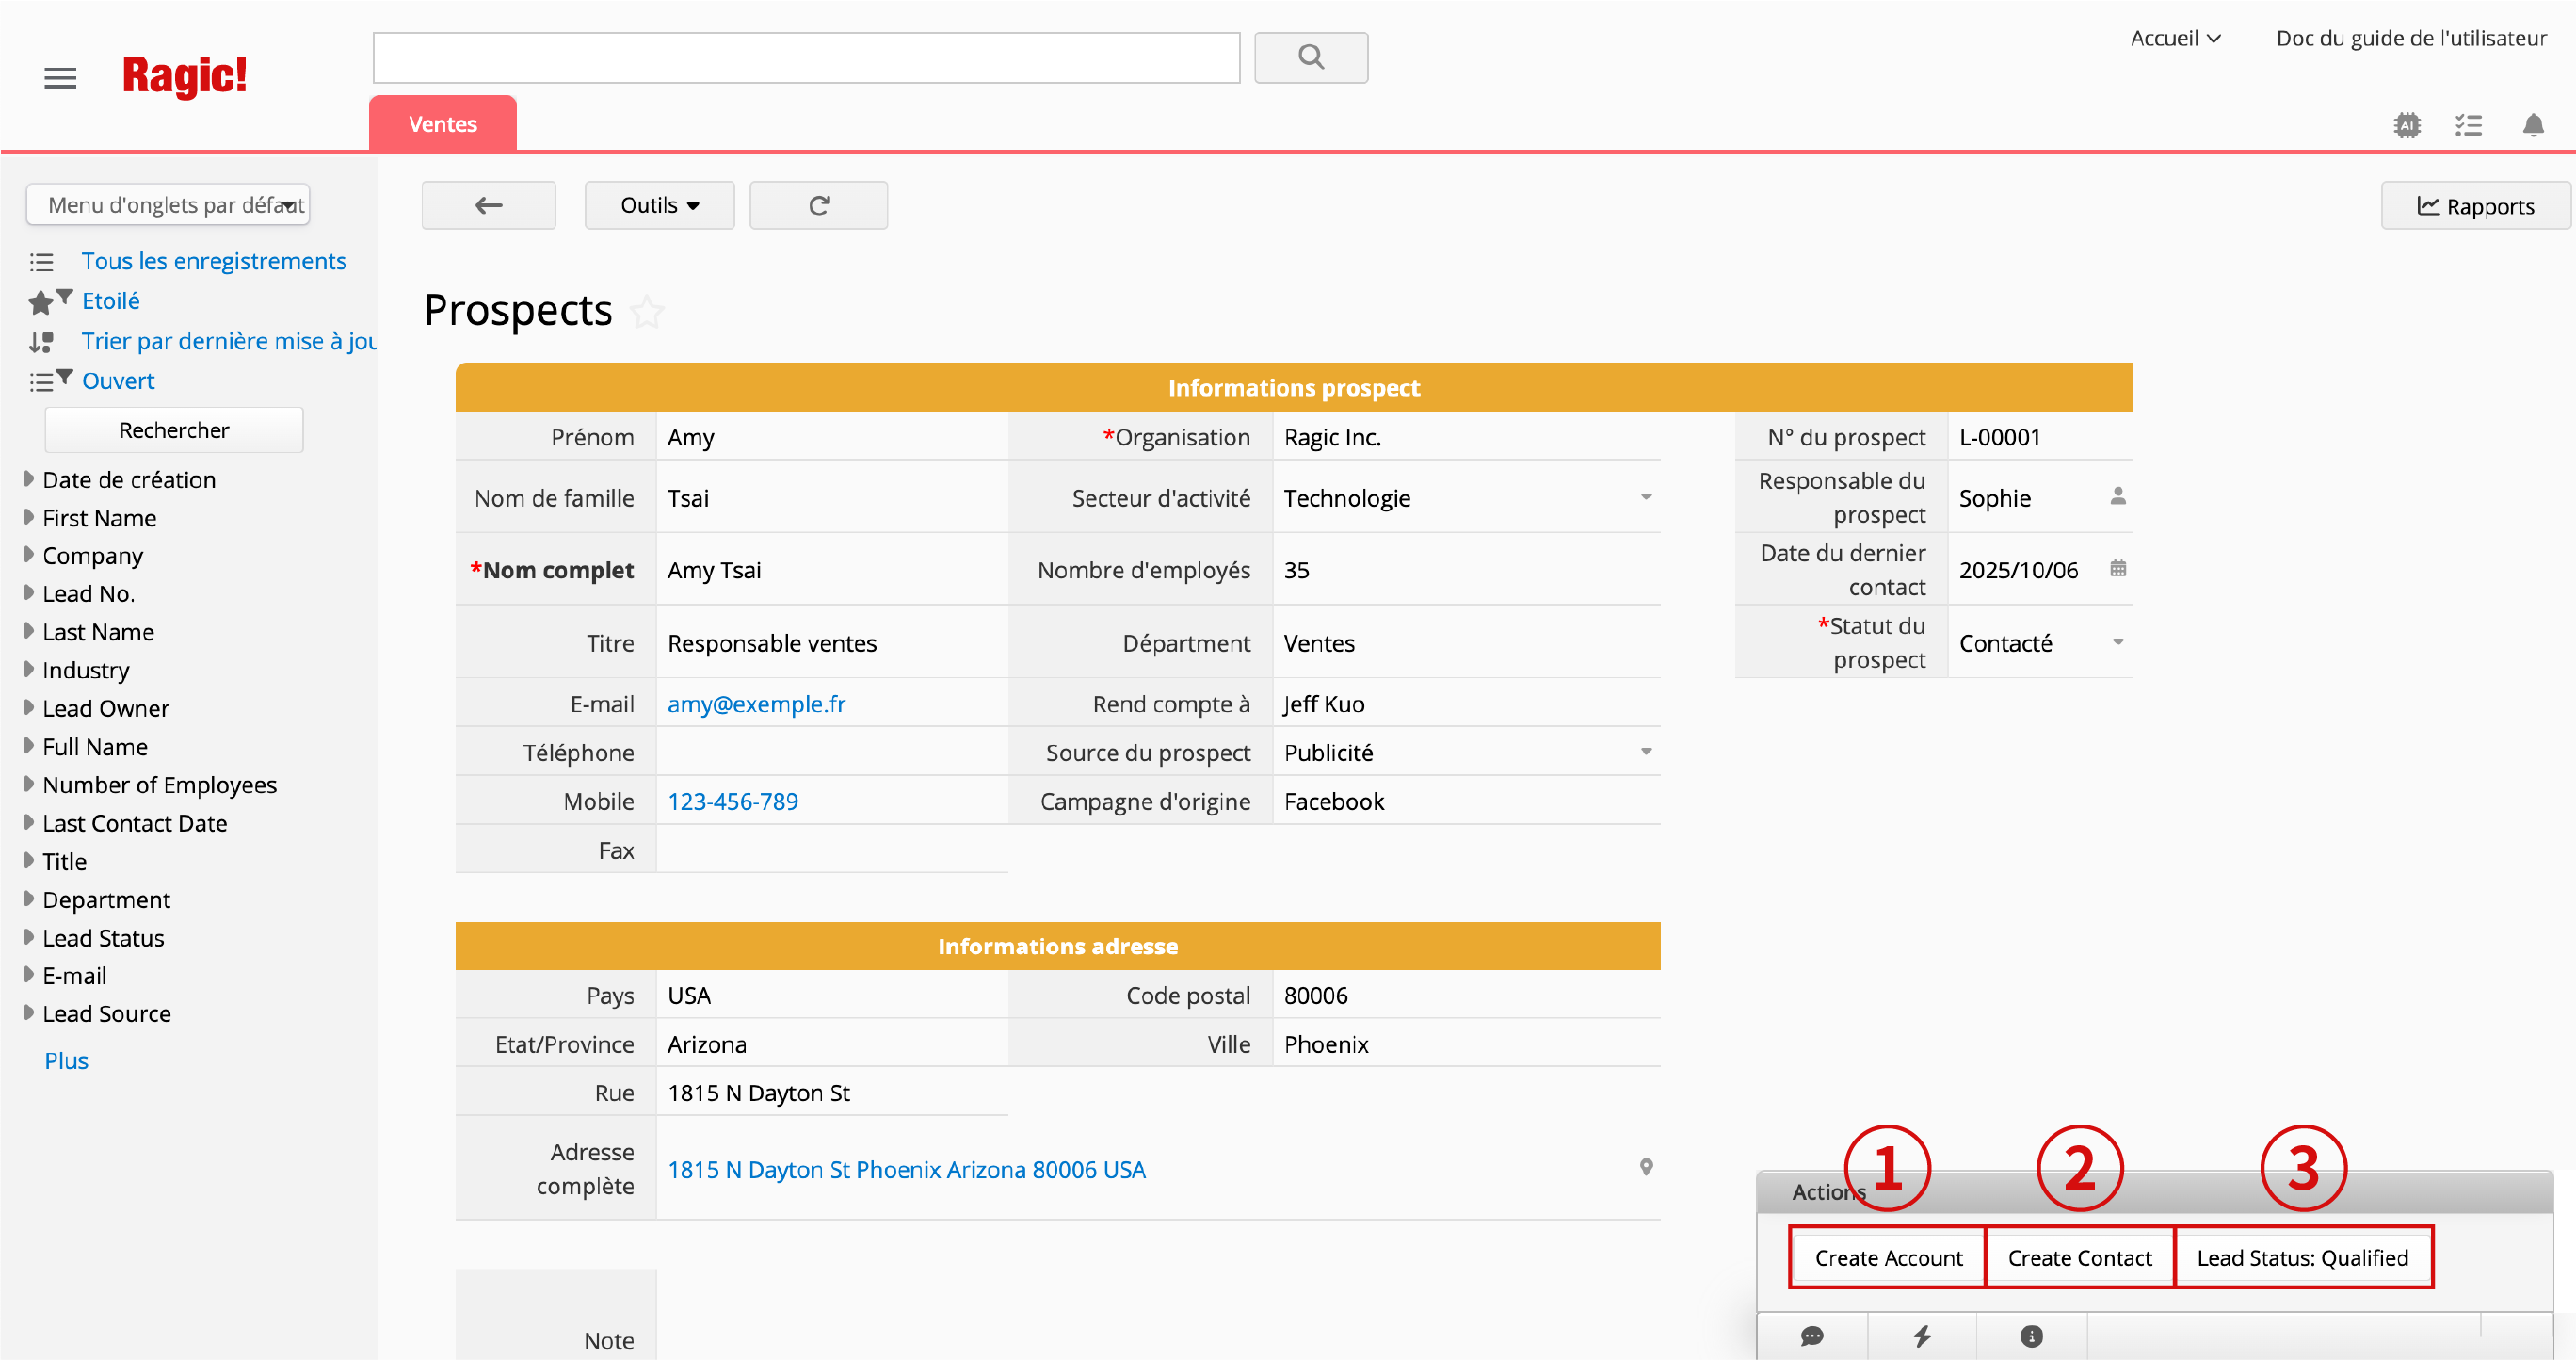Click the lightning bolt actions icon

(x=1922, y=1336)
